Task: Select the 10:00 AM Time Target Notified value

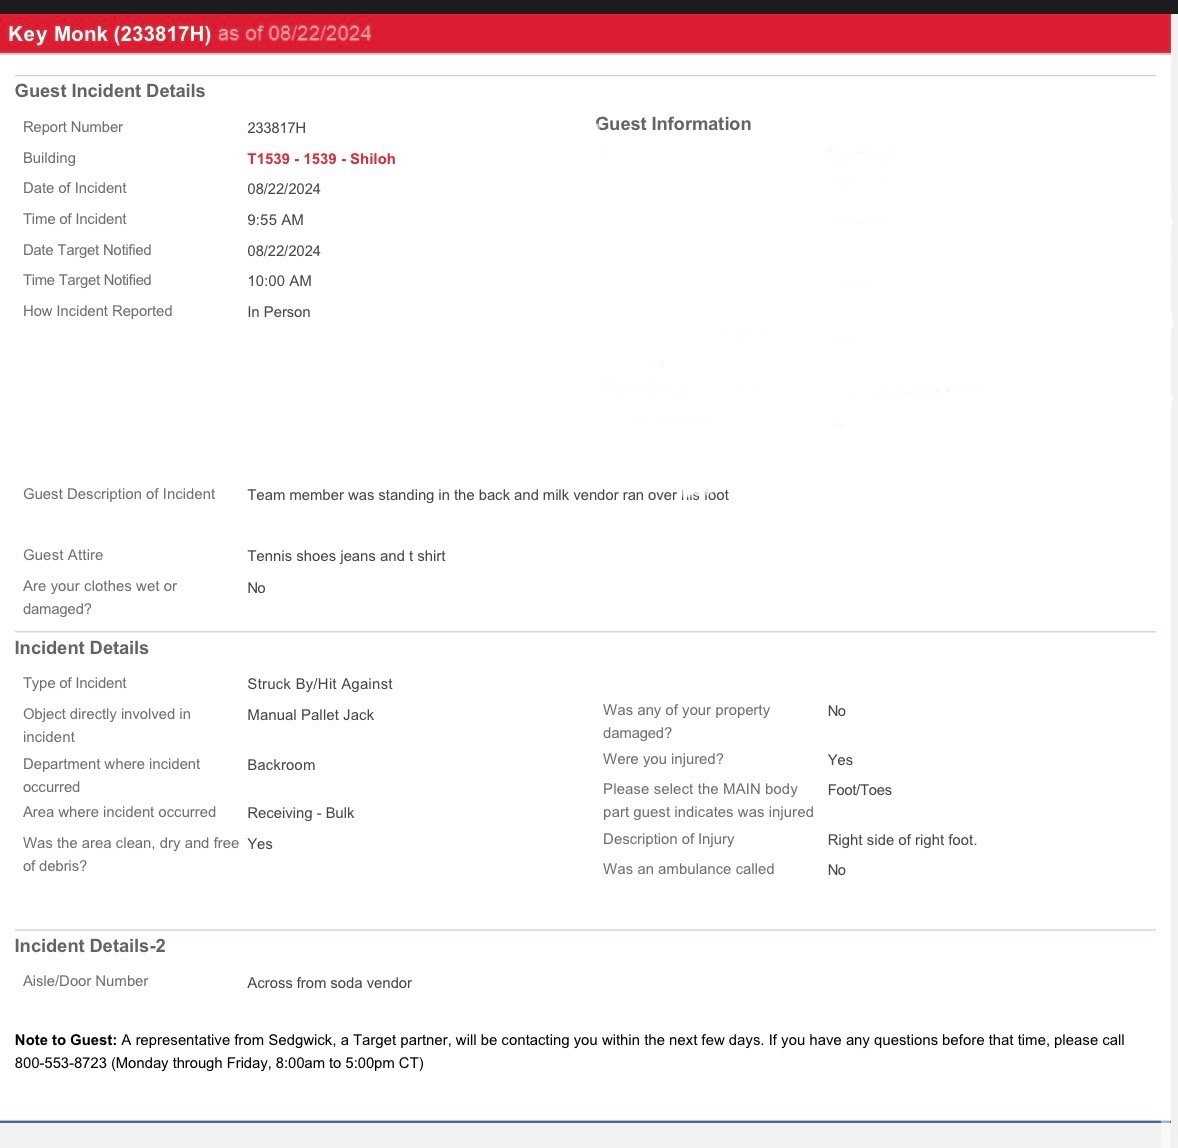Action: [279, 281]
